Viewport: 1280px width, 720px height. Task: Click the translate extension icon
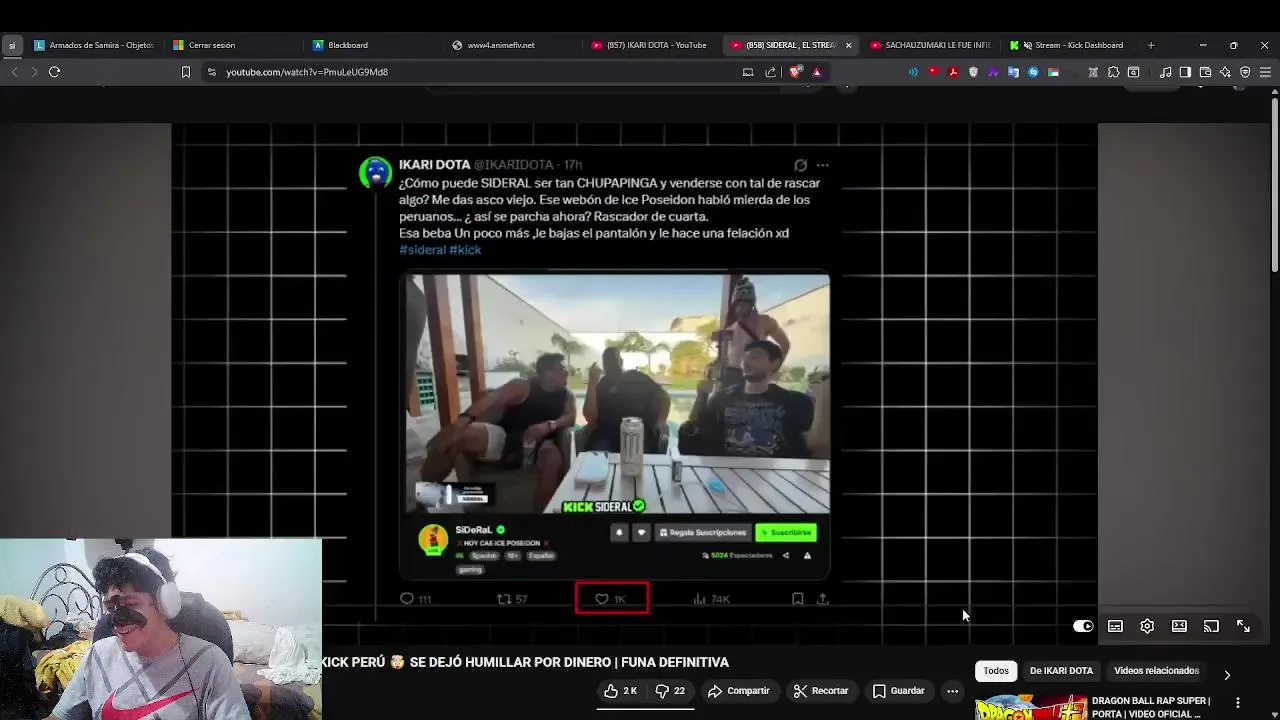pos(1013,72)
